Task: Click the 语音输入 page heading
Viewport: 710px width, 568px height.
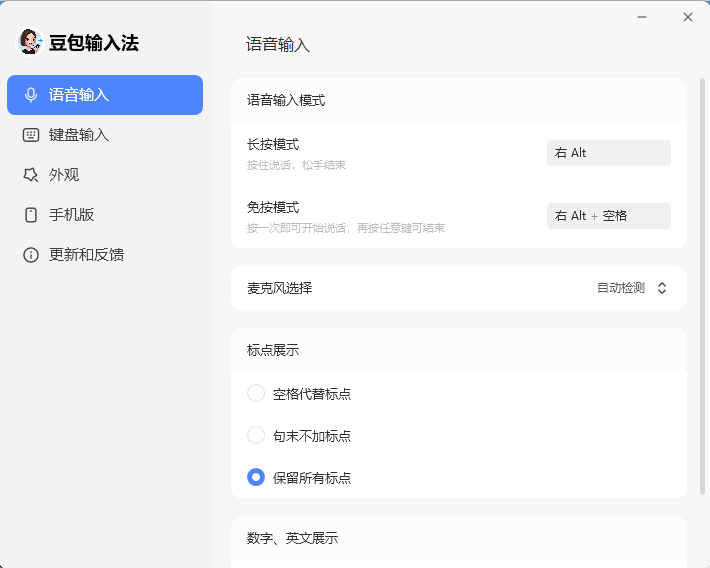Action: 278,45
